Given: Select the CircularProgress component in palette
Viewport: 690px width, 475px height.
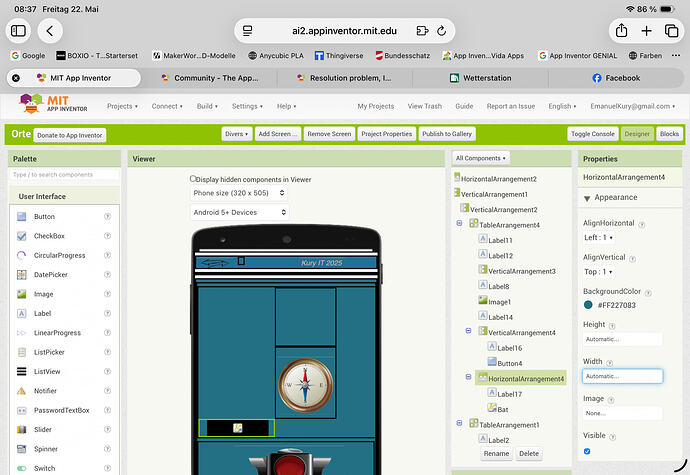Looking at the screenshot, I should [x=59, y=255].
